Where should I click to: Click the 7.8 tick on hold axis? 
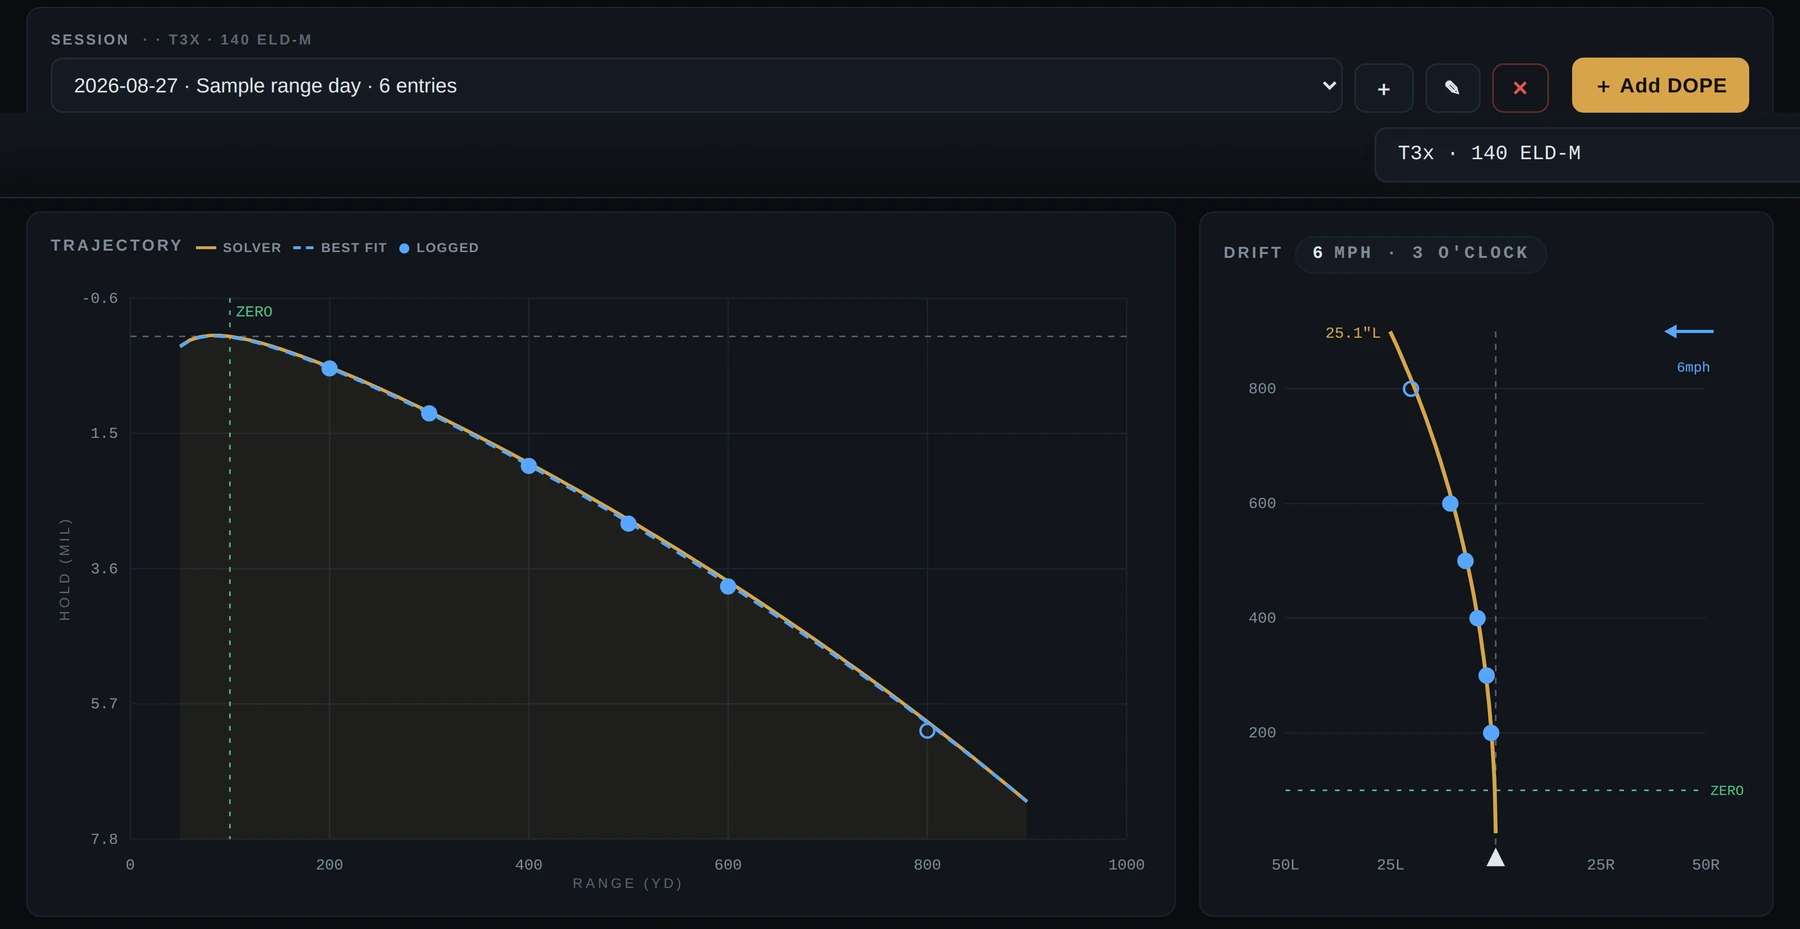click(x=104, y=839)
